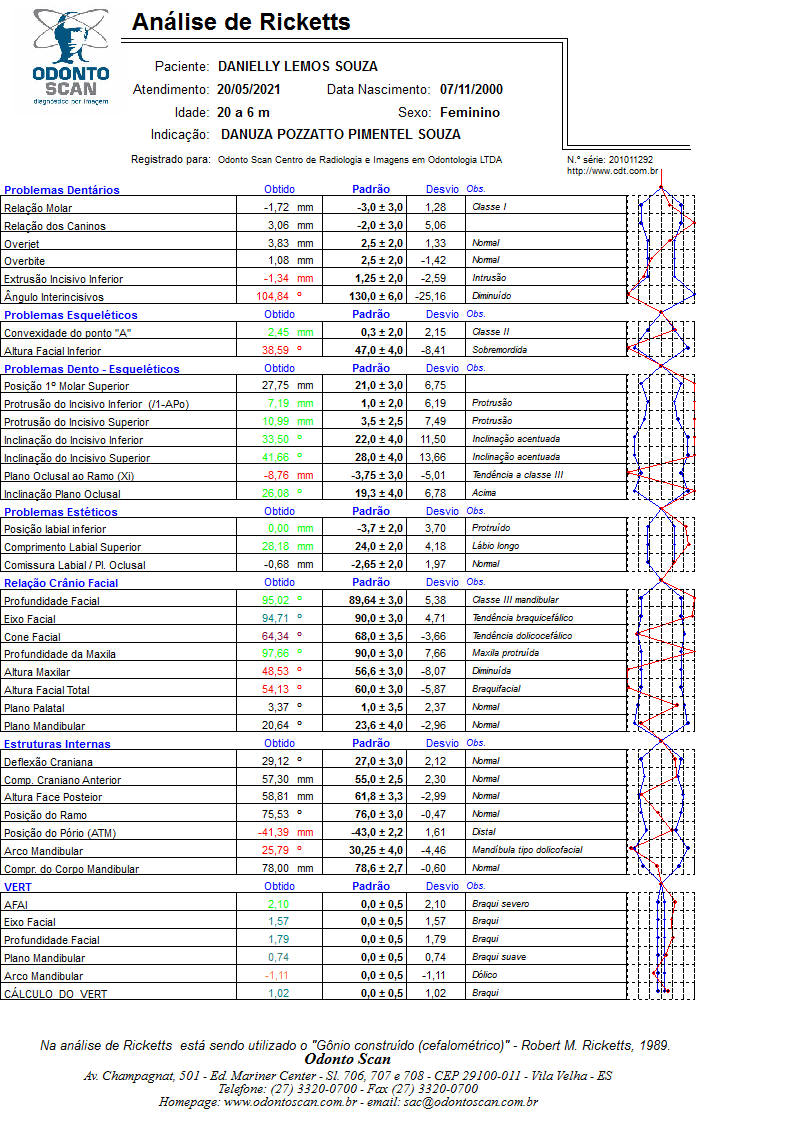The image size is (794, 1123).
Task: Click Cone Facial value 64,34
Action: 276,636
